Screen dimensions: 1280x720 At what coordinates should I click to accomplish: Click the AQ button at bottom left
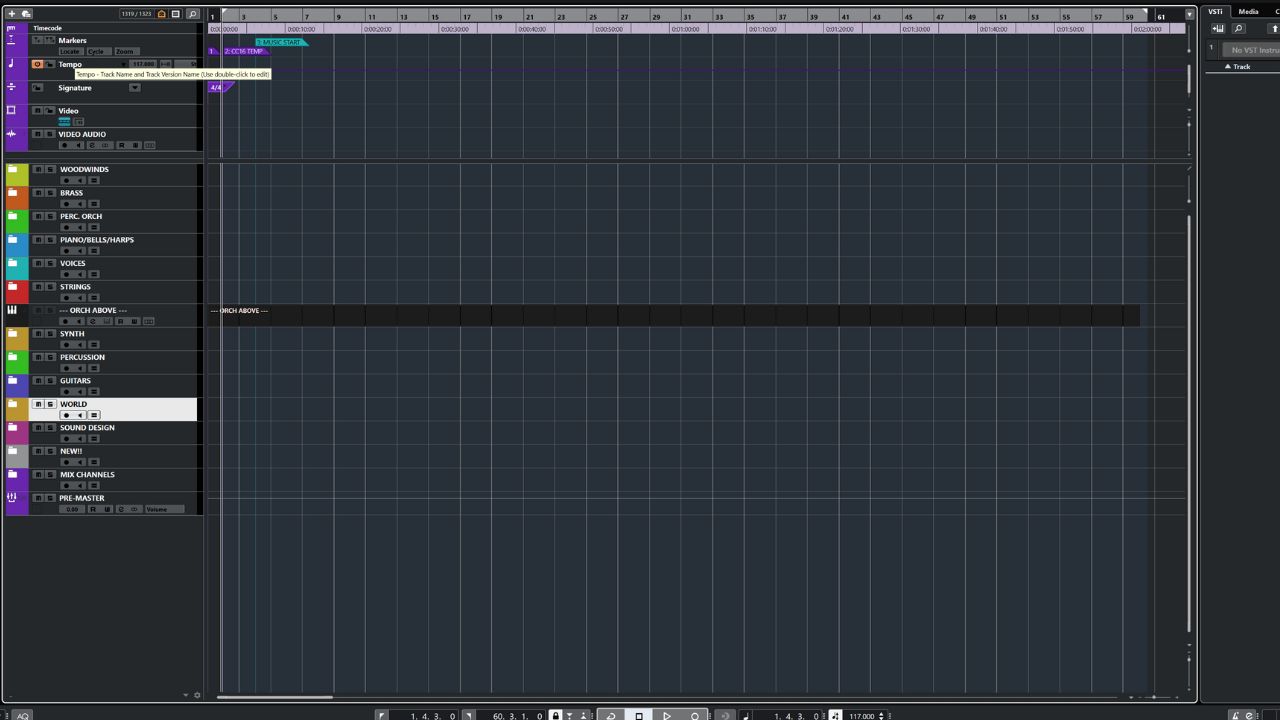pyautogui.click(x=23, y=715)
